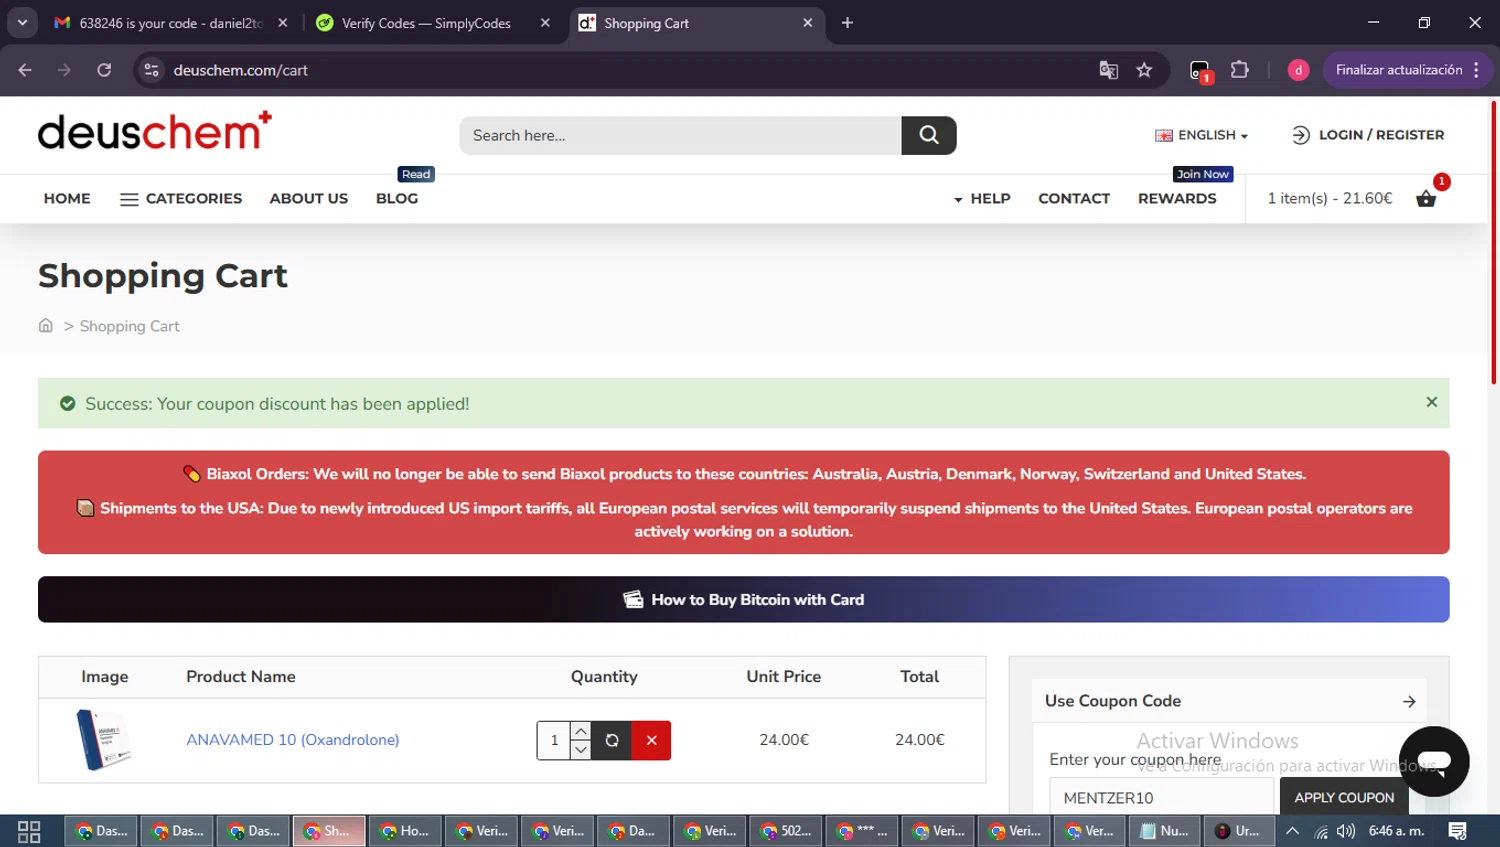Open the taskbar network icon
The image size is (1500, 847).
[x=1321, y=831]
